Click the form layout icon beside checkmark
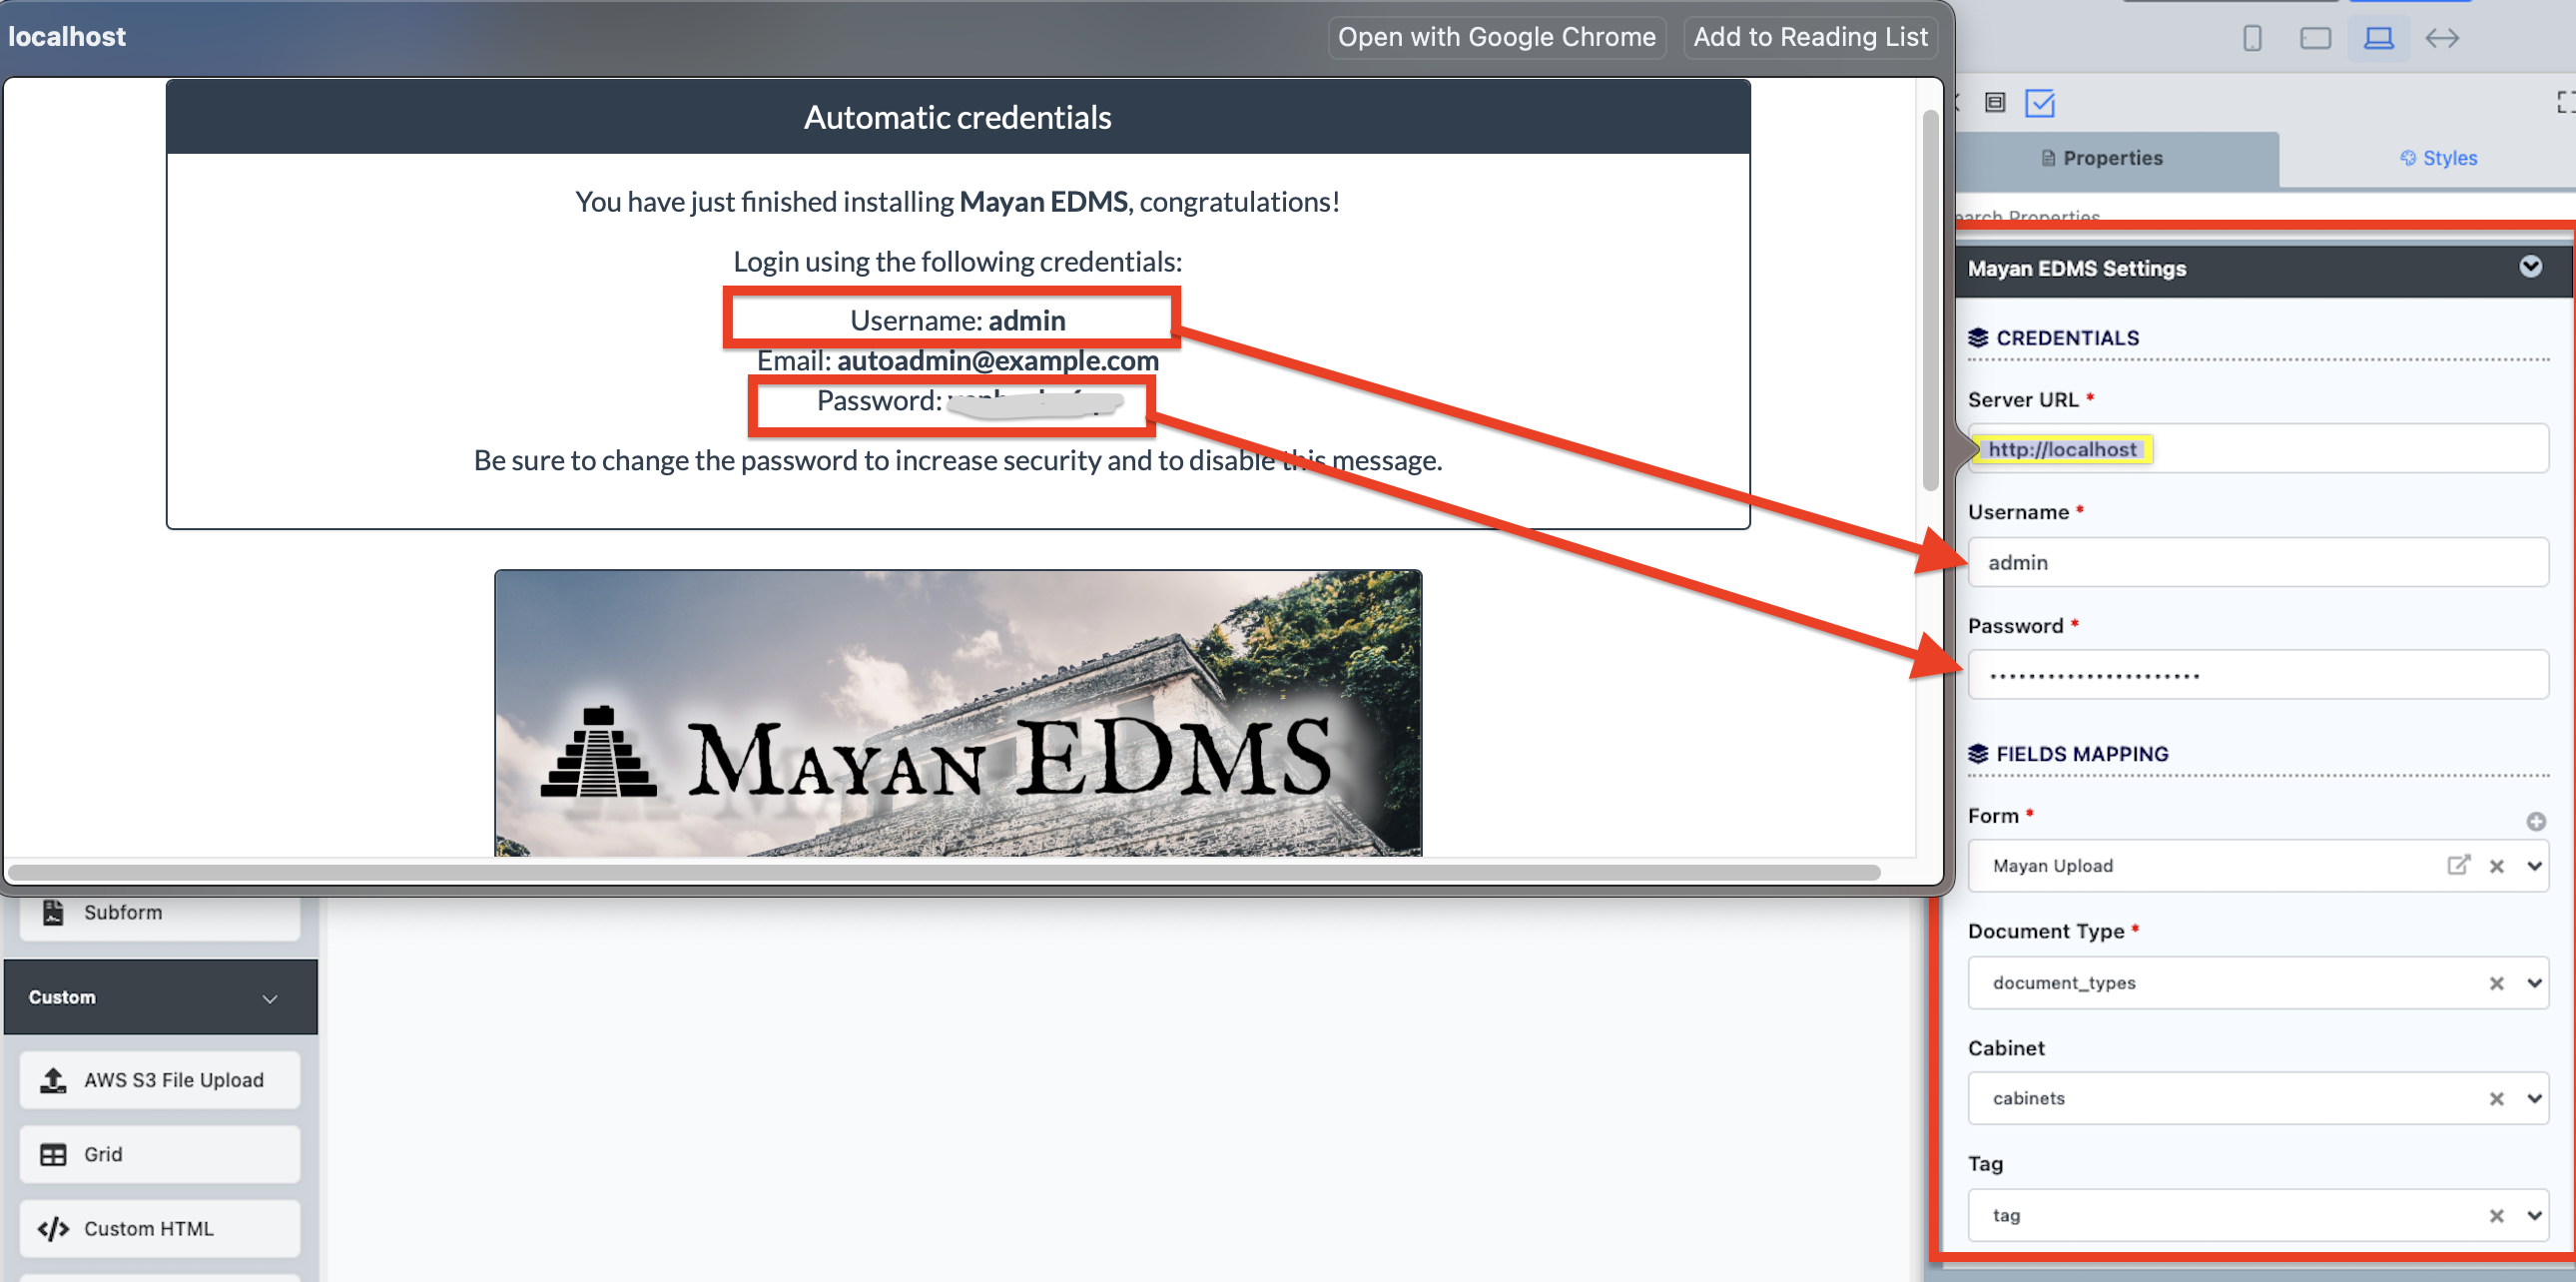 tap(1994, 103)
